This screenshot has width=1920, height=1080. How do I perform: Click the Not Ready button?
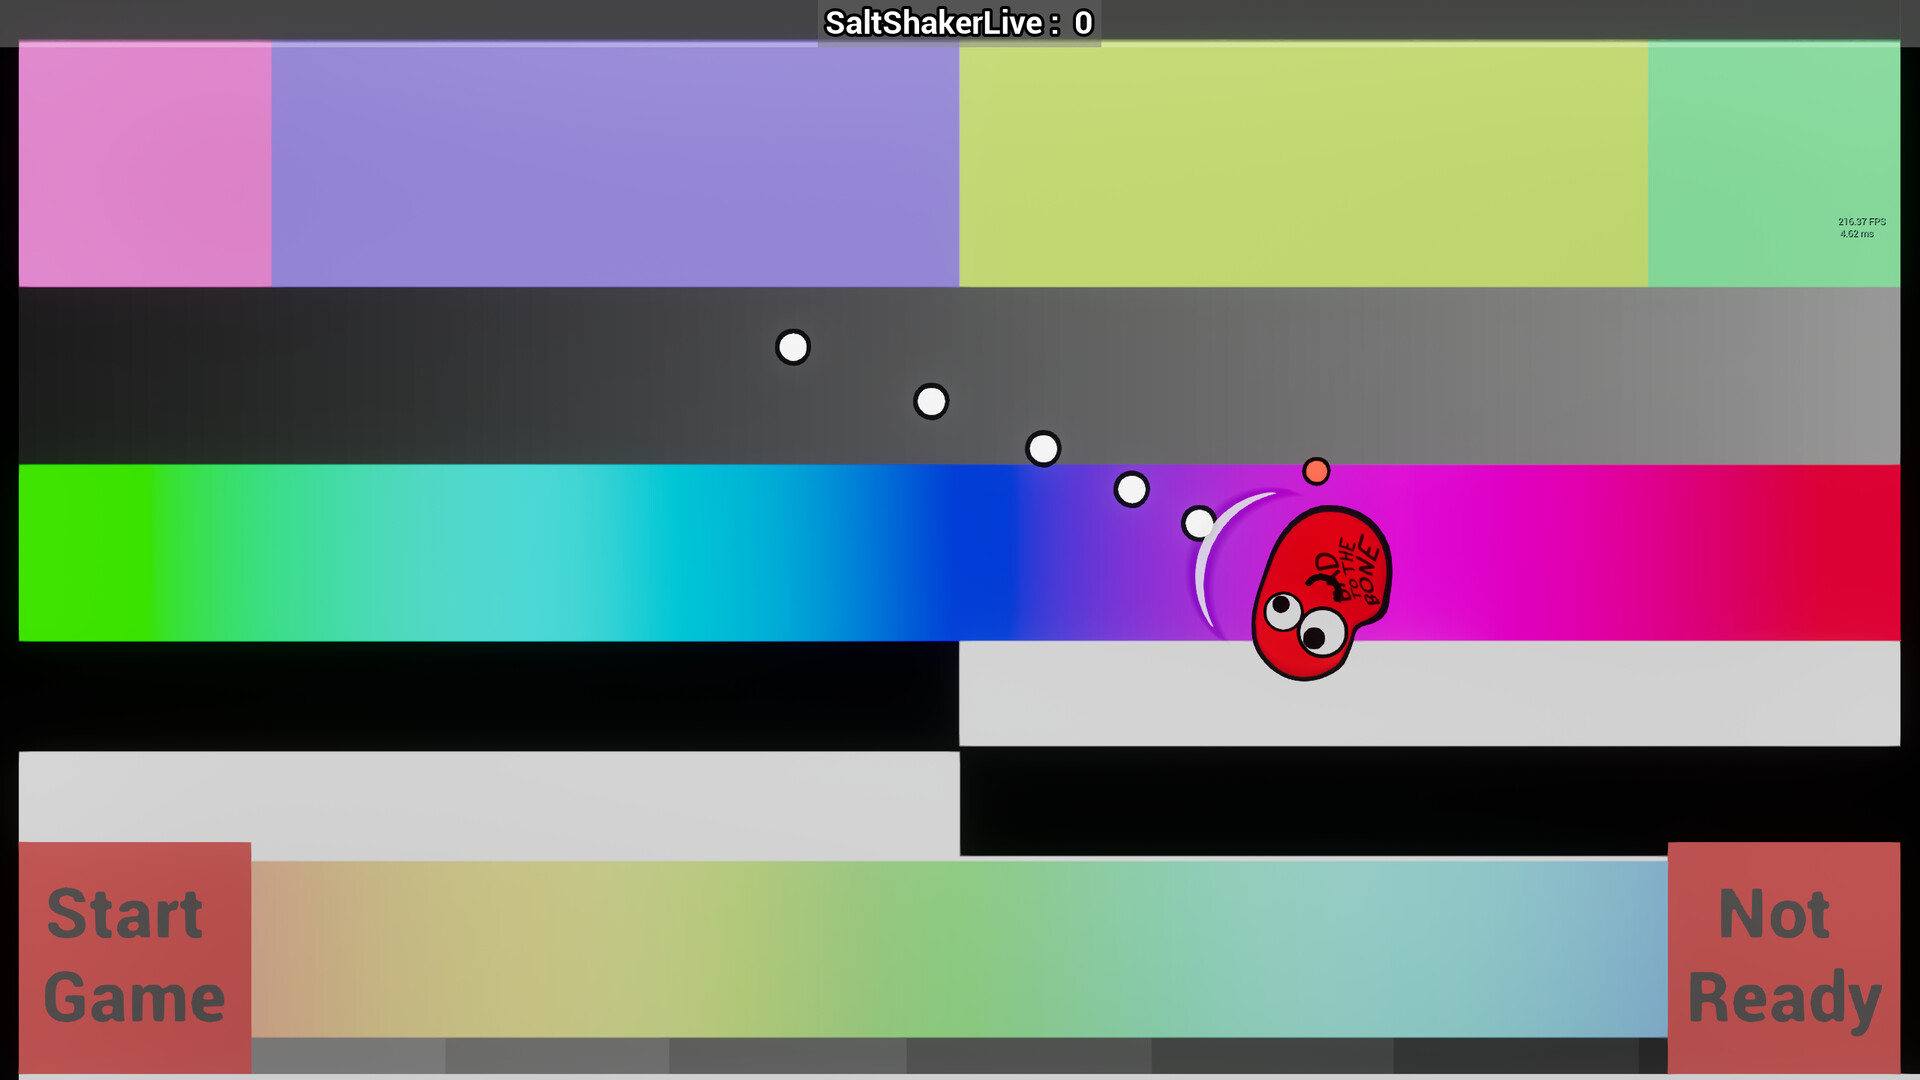coord(1785,955)
